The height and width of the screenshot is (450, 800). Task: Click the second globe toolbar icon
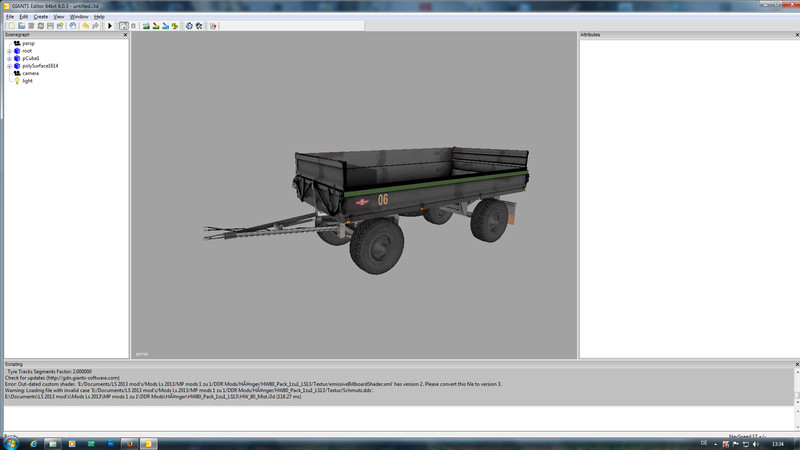coord(199,26)
